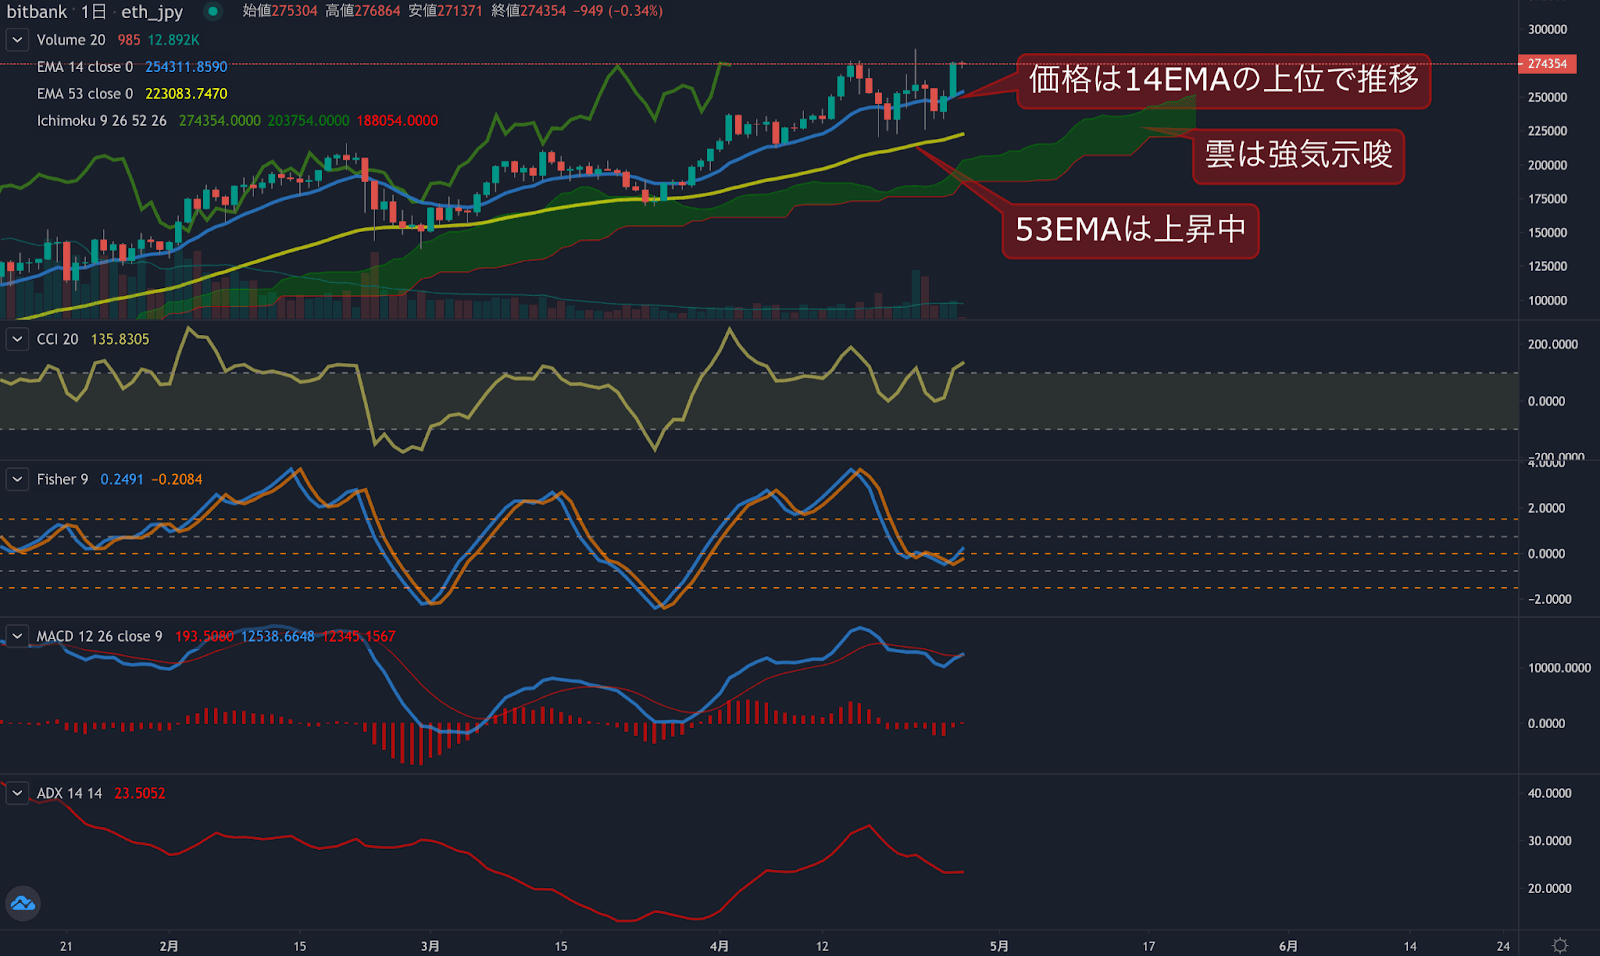
Task: Open chart settings gear on time axis
Action: point(1559,945)
